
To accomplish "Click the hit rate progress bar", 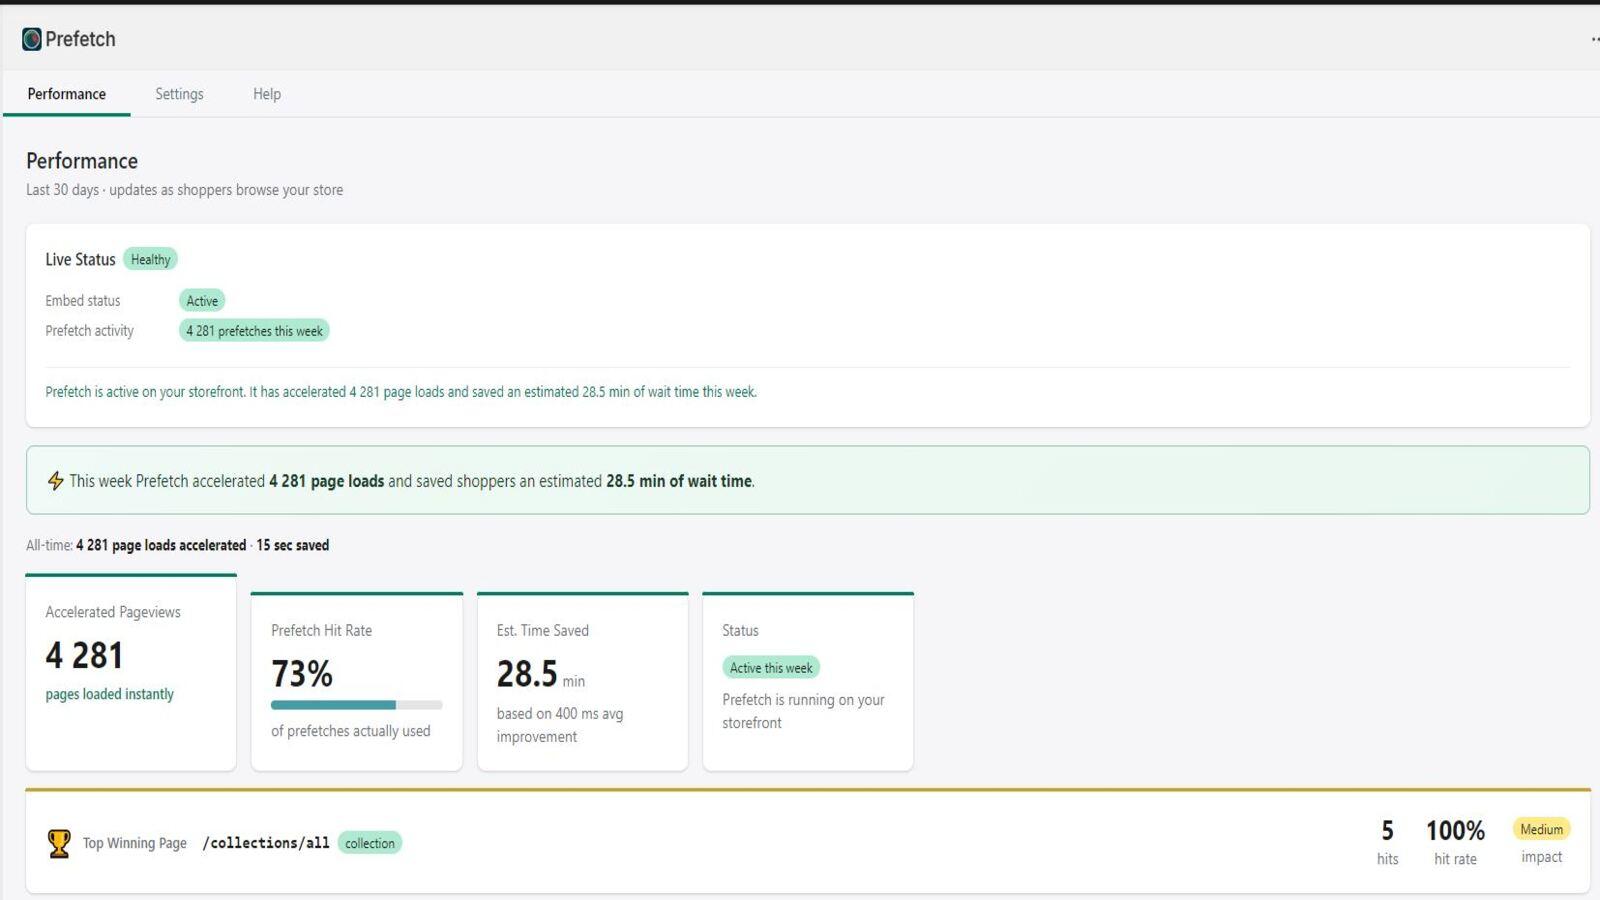I will point(356,704).
